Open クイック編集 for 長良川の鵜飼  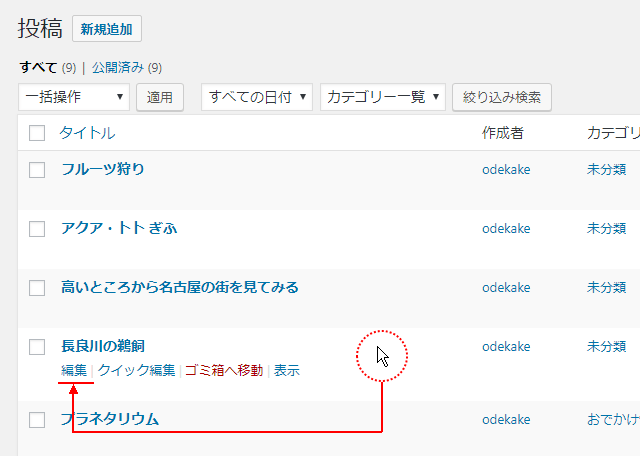tap(137, 370)
